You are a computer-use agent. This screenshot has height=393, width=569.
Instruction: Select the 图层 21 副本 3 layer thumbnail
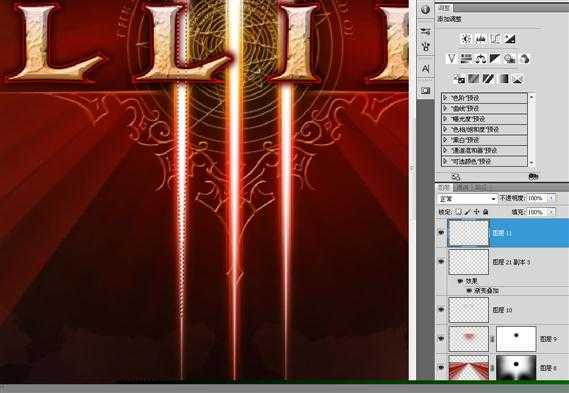tap(468, 262)
